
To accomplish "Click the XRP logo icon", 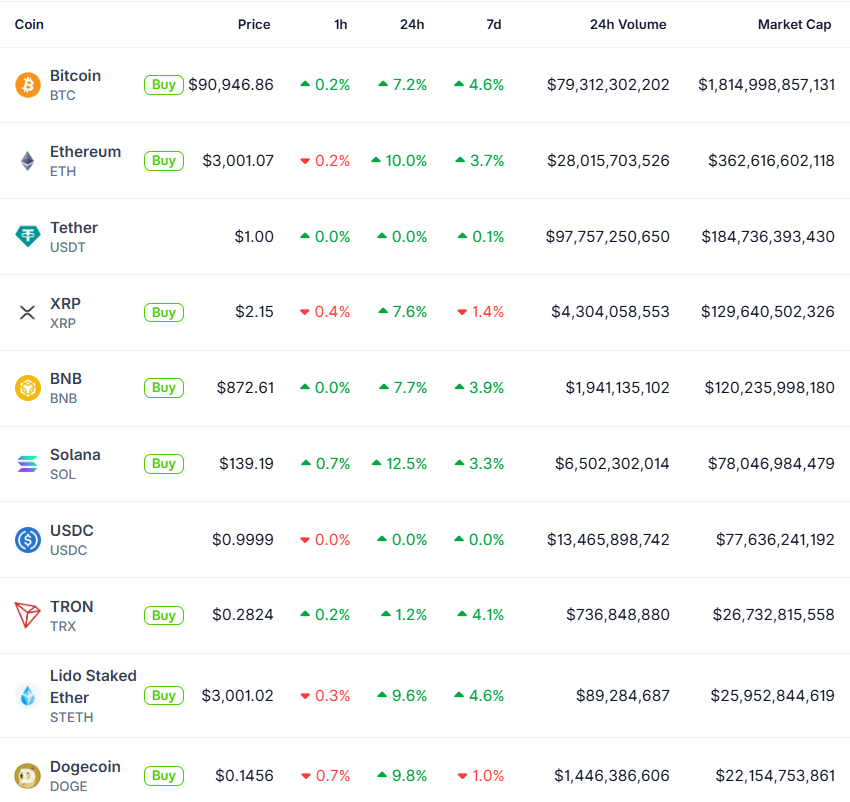I will pyautogui.click(x=27, y=313).
